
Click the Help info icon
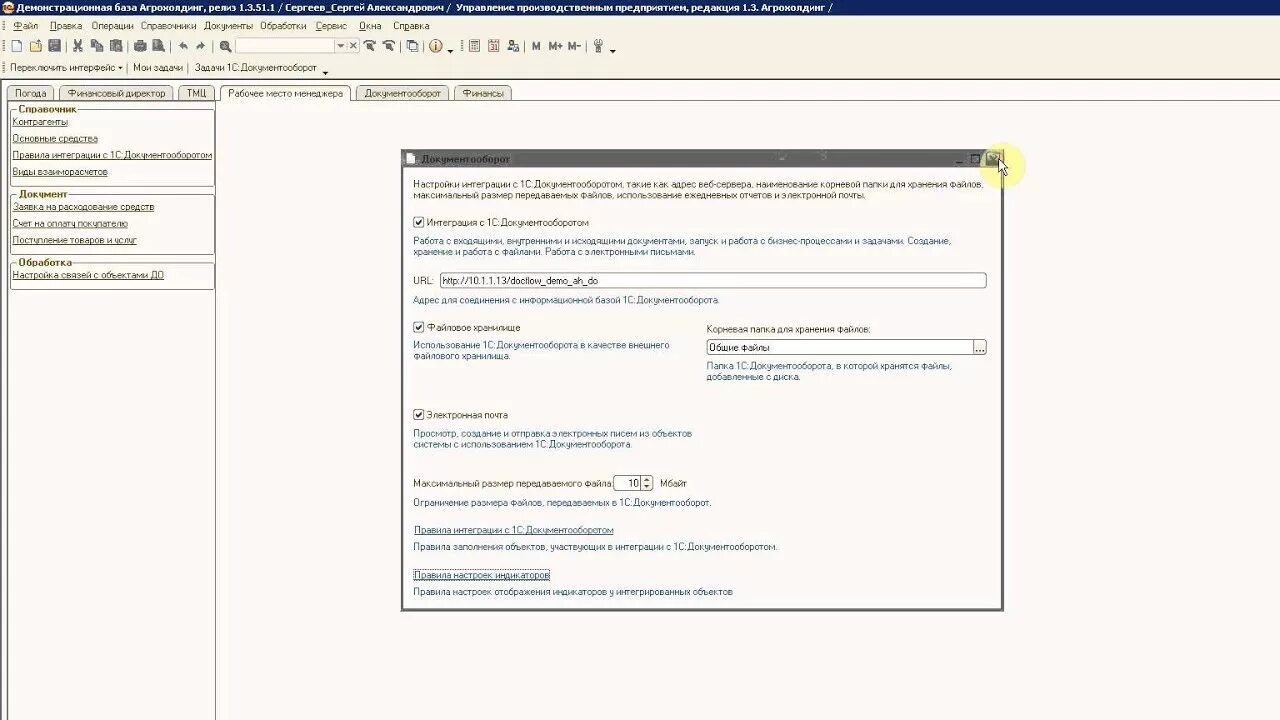tap(436, 46)
